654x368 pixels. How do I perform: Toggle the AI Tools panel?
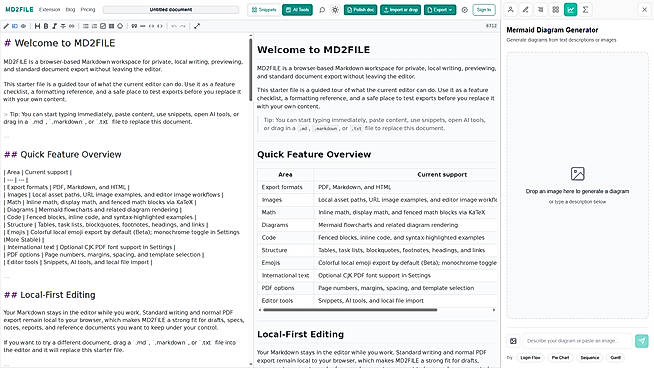(x=297, y=10)
